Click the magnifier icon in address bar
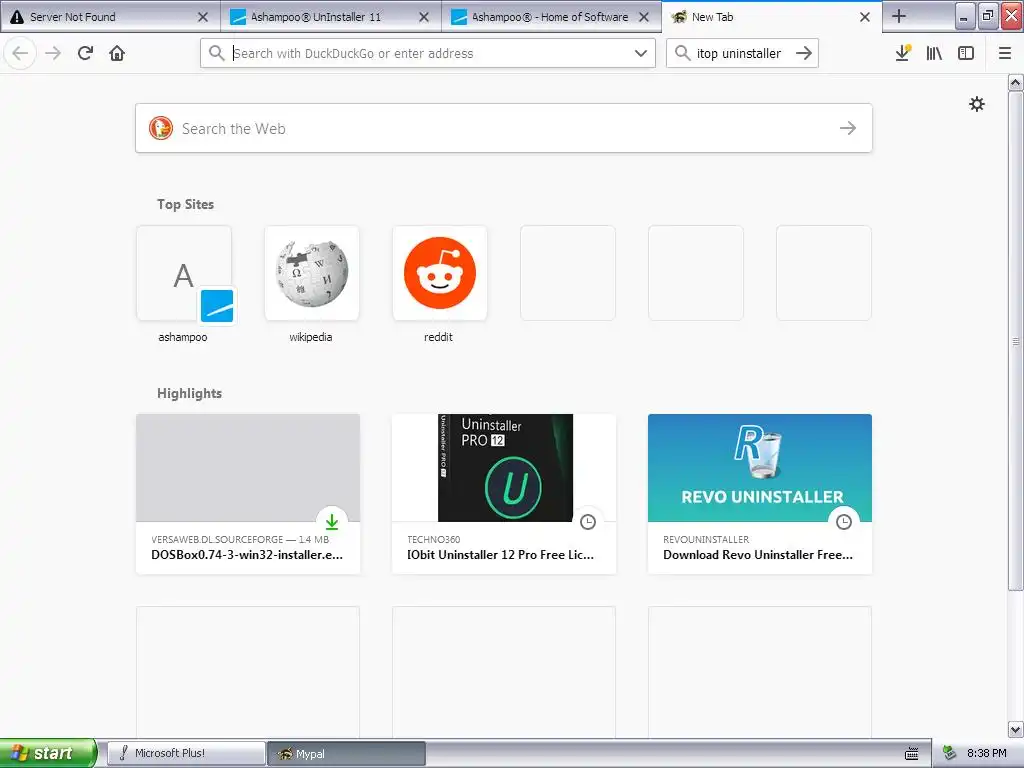Image resolution: width=1024 pixels, height=768 pixels. click(217, 53)
